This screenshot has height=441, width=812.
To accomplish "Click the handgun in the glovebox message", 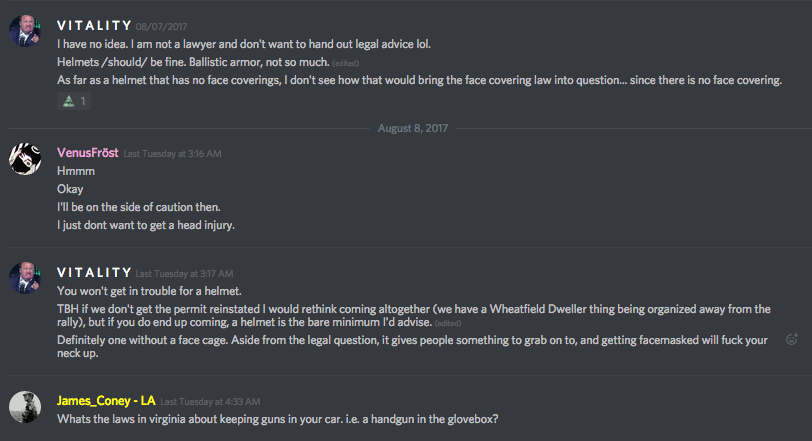I will 277,419.
